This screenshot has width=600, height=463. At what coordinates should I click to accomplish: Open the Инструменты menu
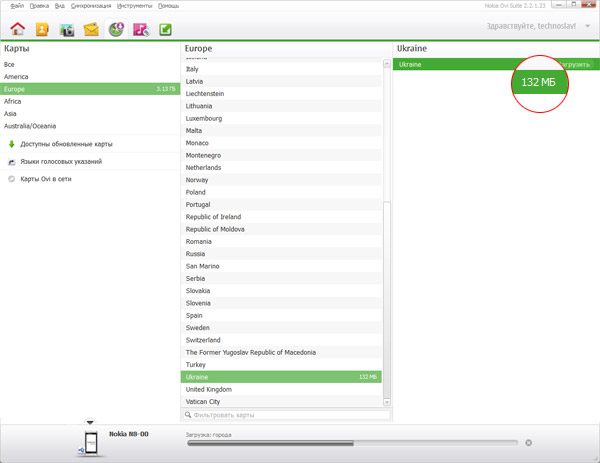point(135,6)
